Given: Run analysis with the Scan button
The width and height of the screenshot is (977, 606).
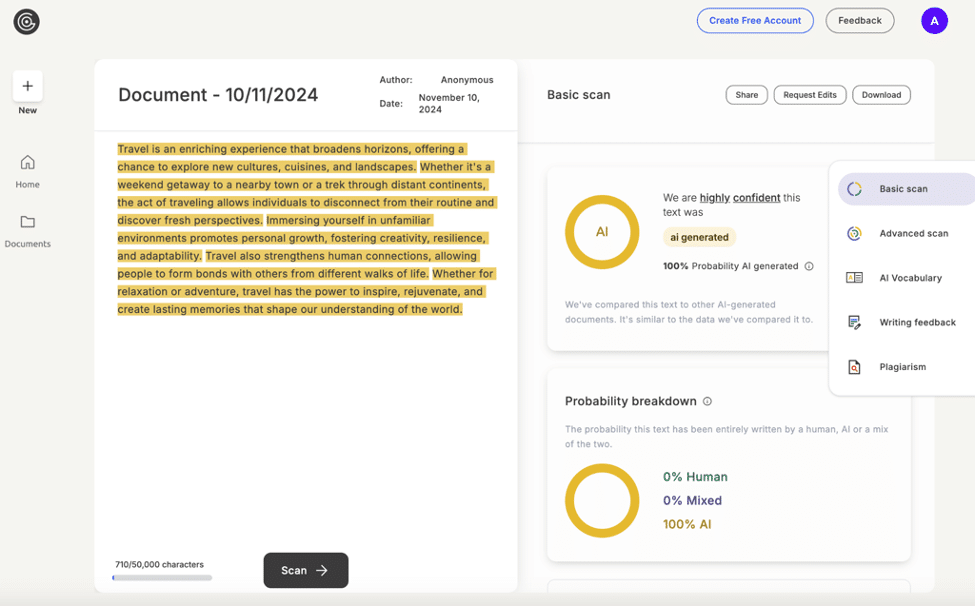Looking at the screenshot, I should [x=305, y=570].
